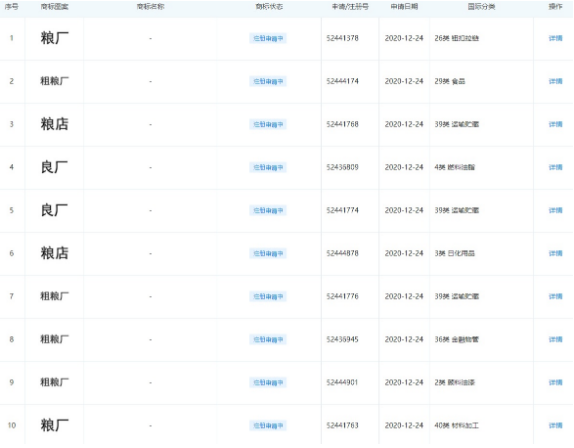Click the 40类 classification cell in row 10
The image size is (574, 448).
[x=456, y=425]
